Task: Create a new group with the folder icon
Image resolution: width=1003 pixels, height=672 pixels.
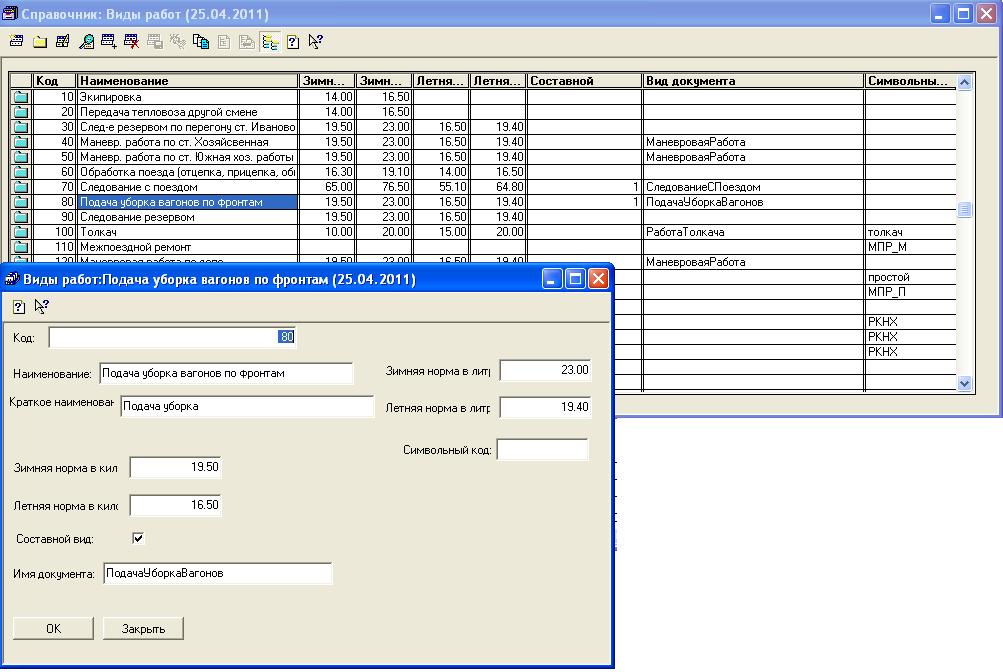Action: tap(40, 42)
